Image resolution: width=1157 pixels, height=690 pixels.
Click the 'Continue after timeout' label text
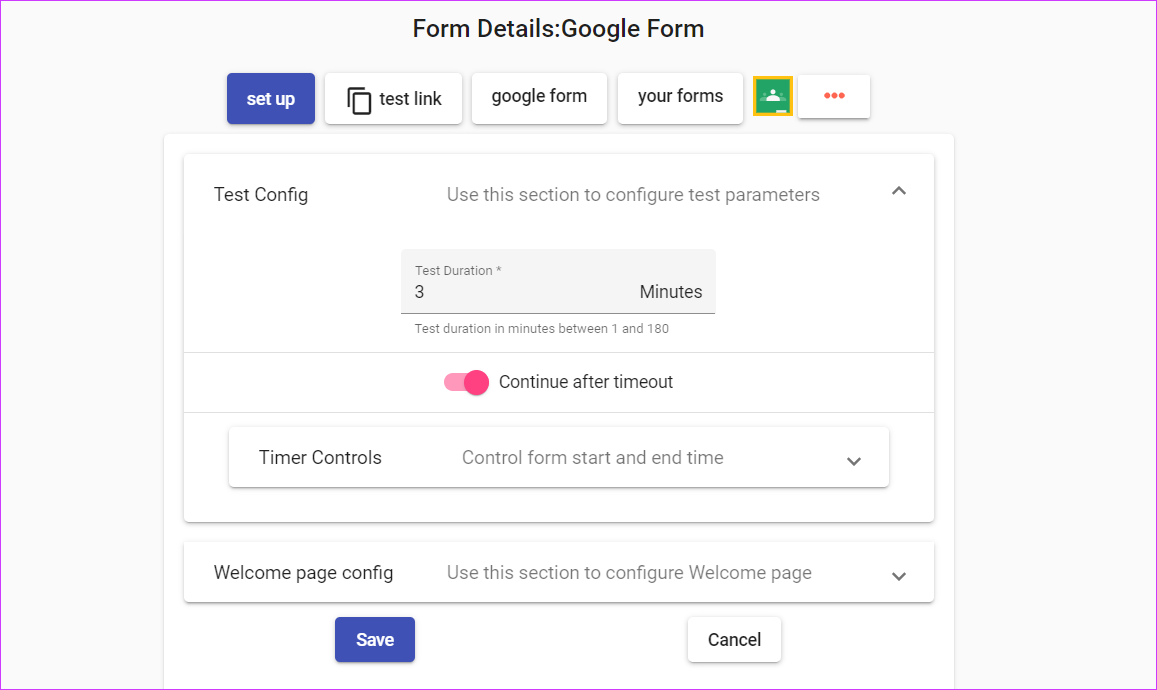[x=586, y=382]
